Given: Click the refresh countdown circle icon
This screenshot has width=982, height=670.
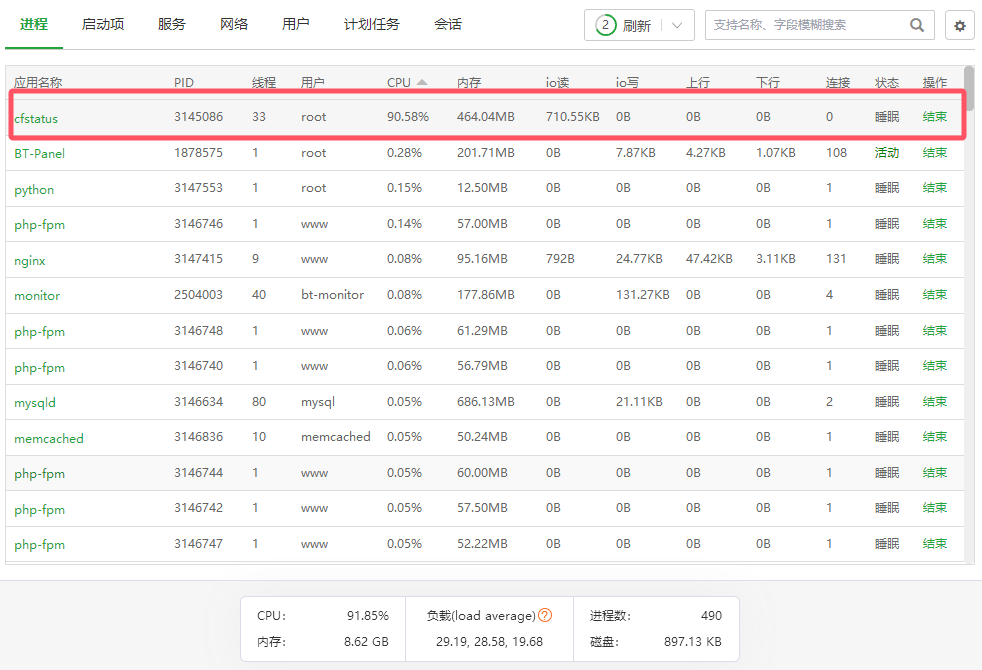Looking at the screenshot, I should [x=606, y=26].
